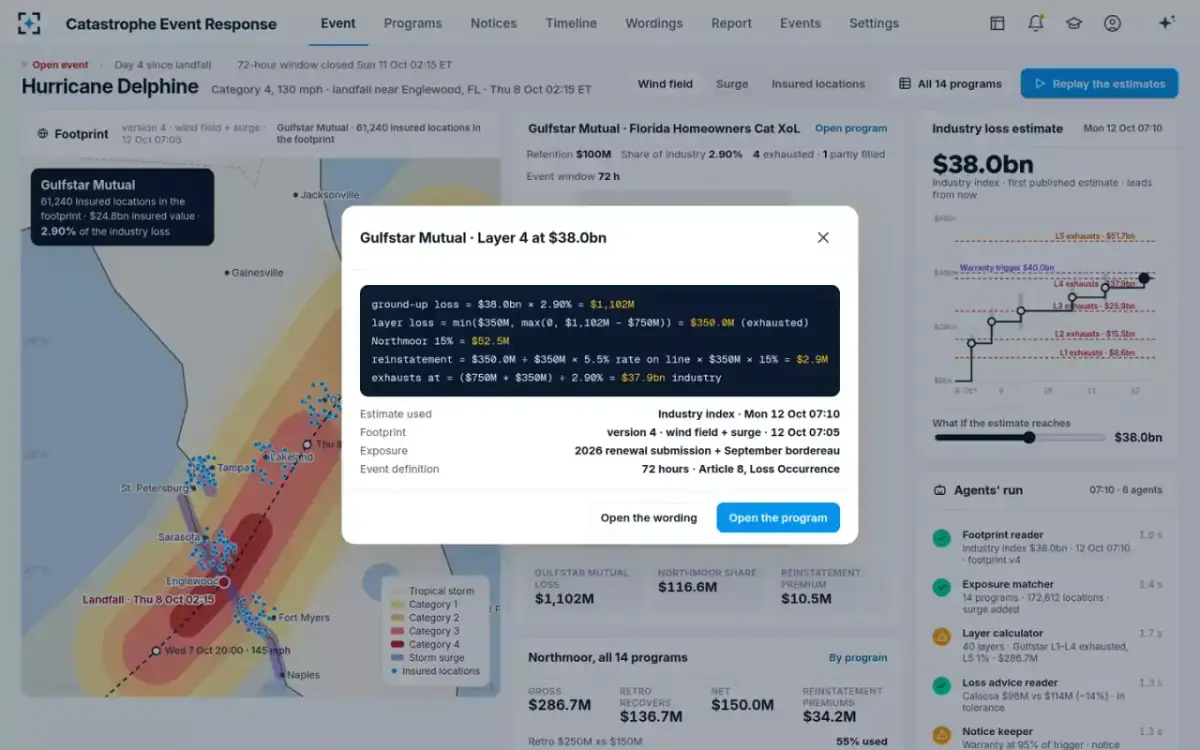Switch to the Notices tab

[x=494, y=23]
